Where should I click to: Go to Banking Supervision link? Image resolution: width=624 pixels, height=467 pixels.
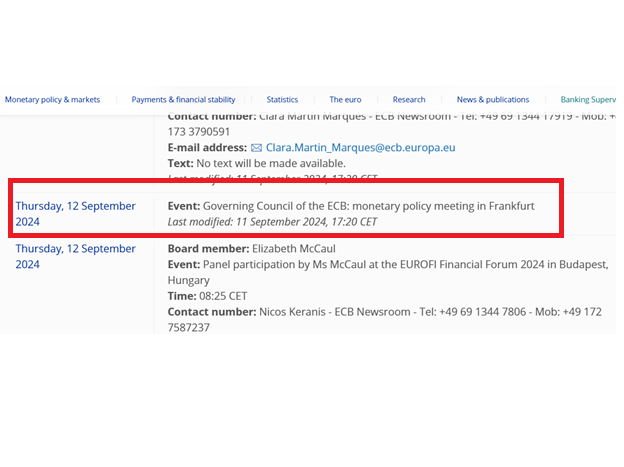[588, 100]
